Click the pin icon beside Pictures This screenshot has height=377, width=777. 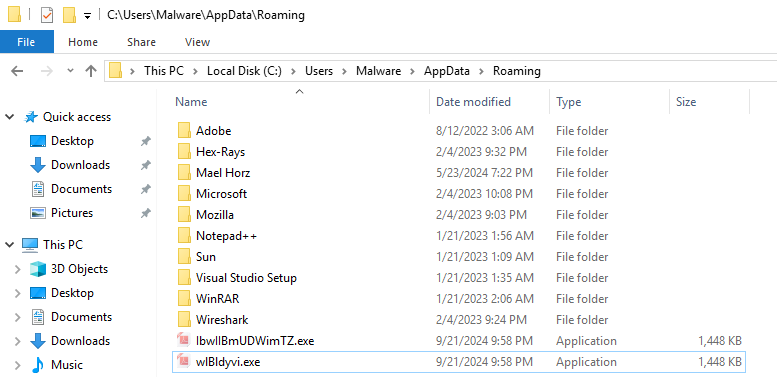145,213
